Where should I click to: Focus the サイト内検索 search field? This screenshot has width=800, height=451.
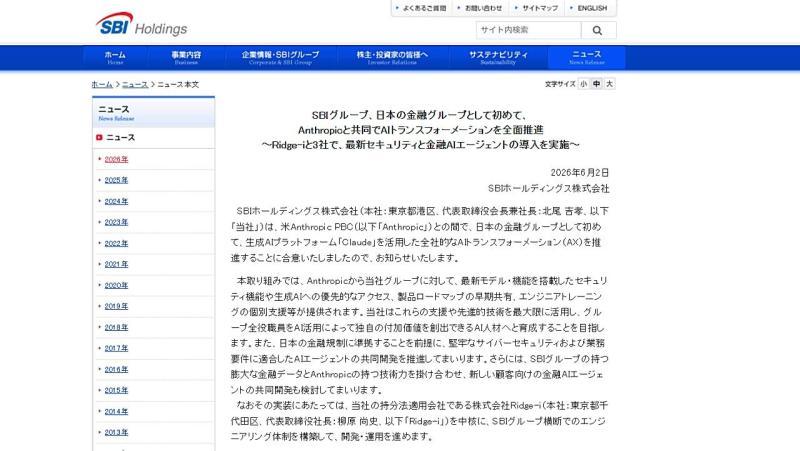529,30
